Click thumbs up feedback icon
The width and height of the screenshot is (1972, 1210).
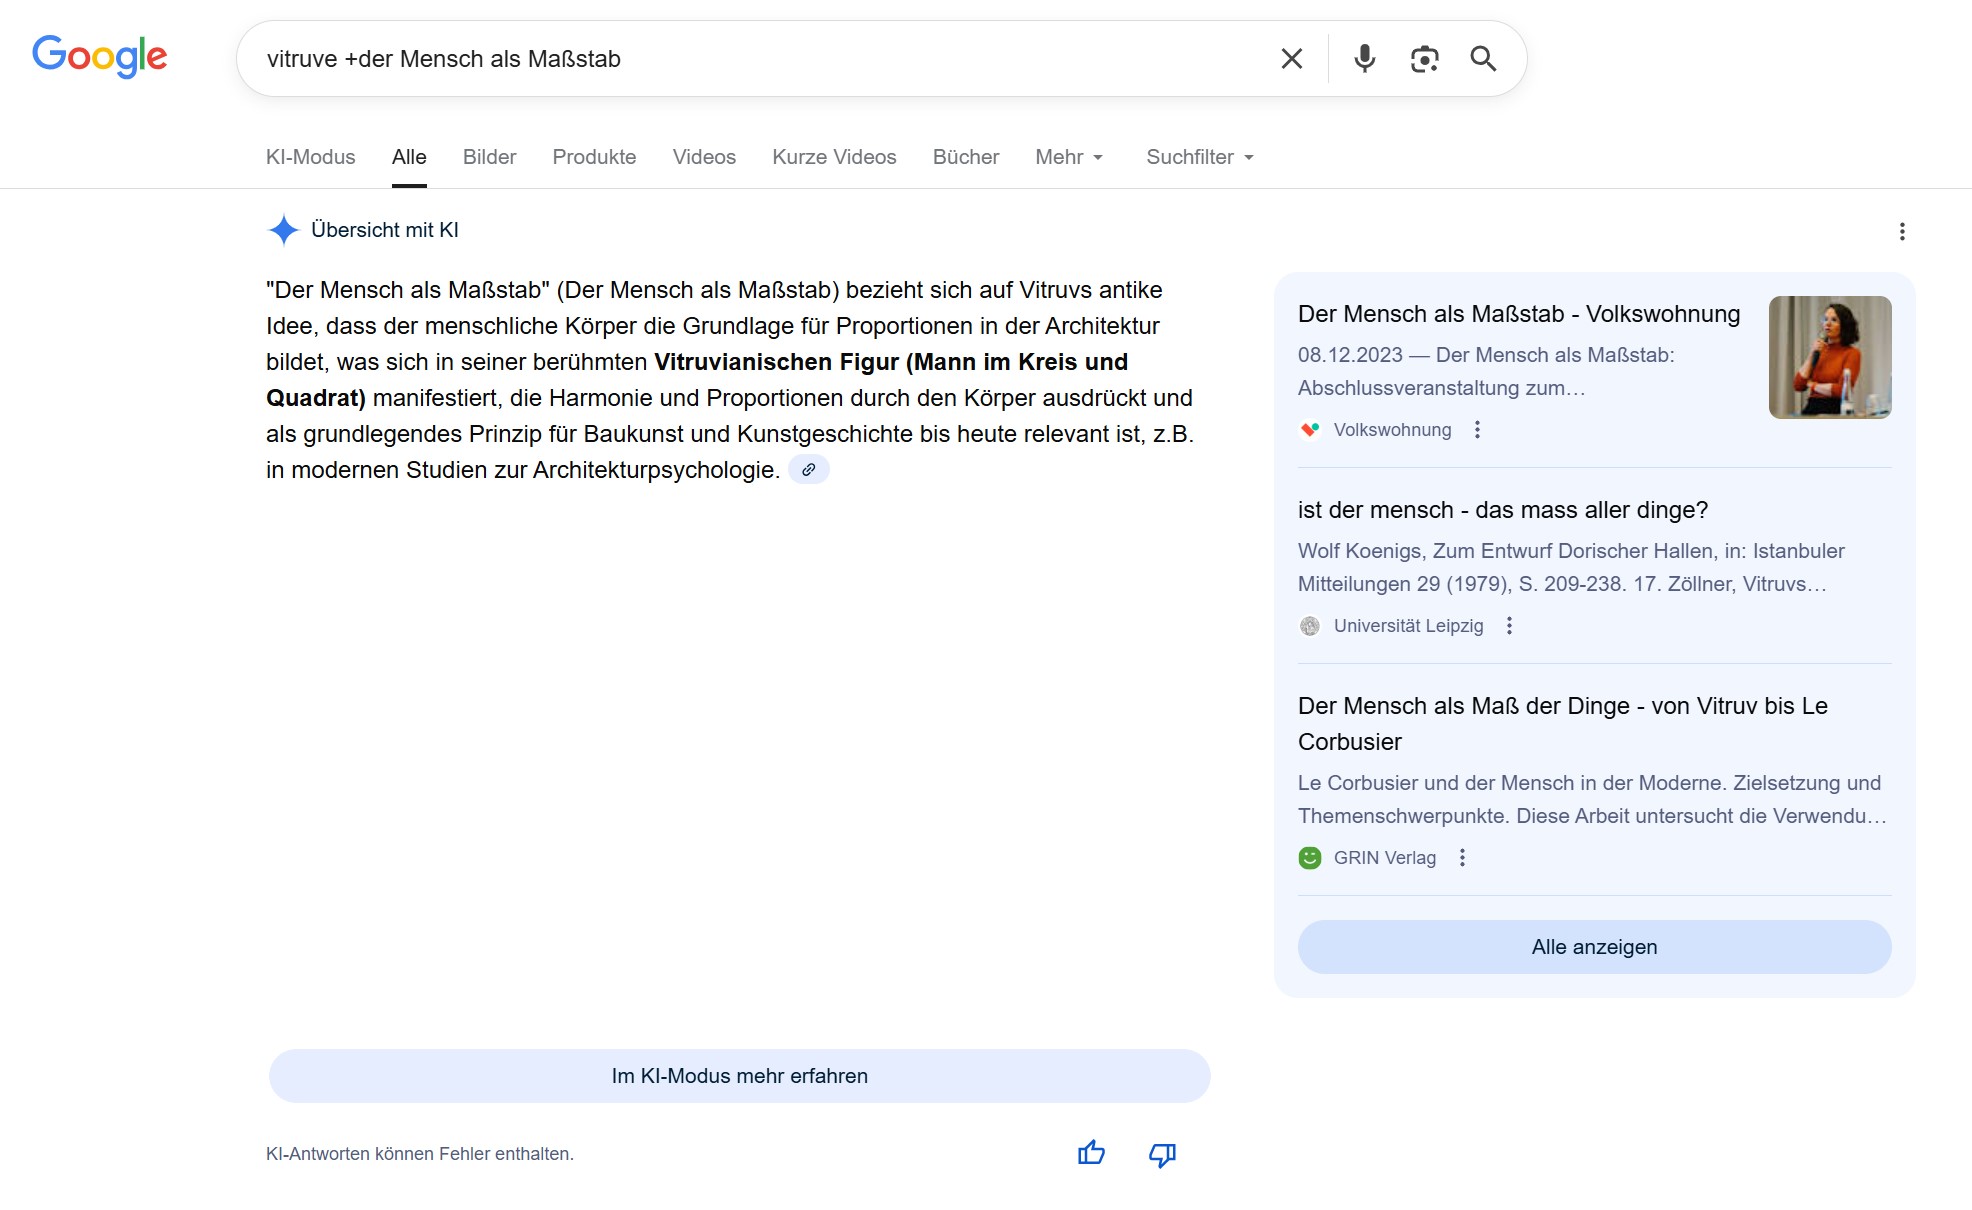[1091, 1153]
